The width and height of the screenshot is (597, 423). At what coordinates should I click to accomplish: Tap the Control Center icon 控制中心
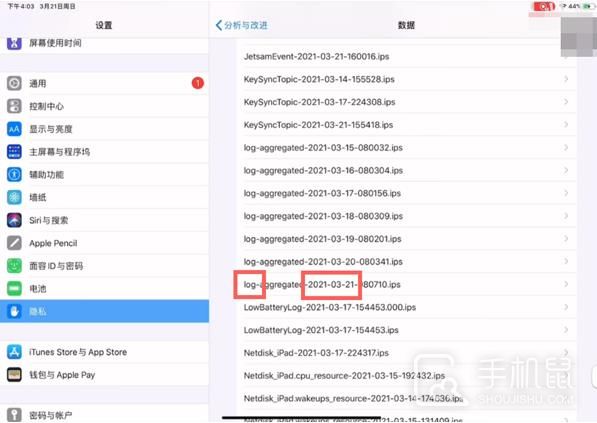click(x=14, y=106)
